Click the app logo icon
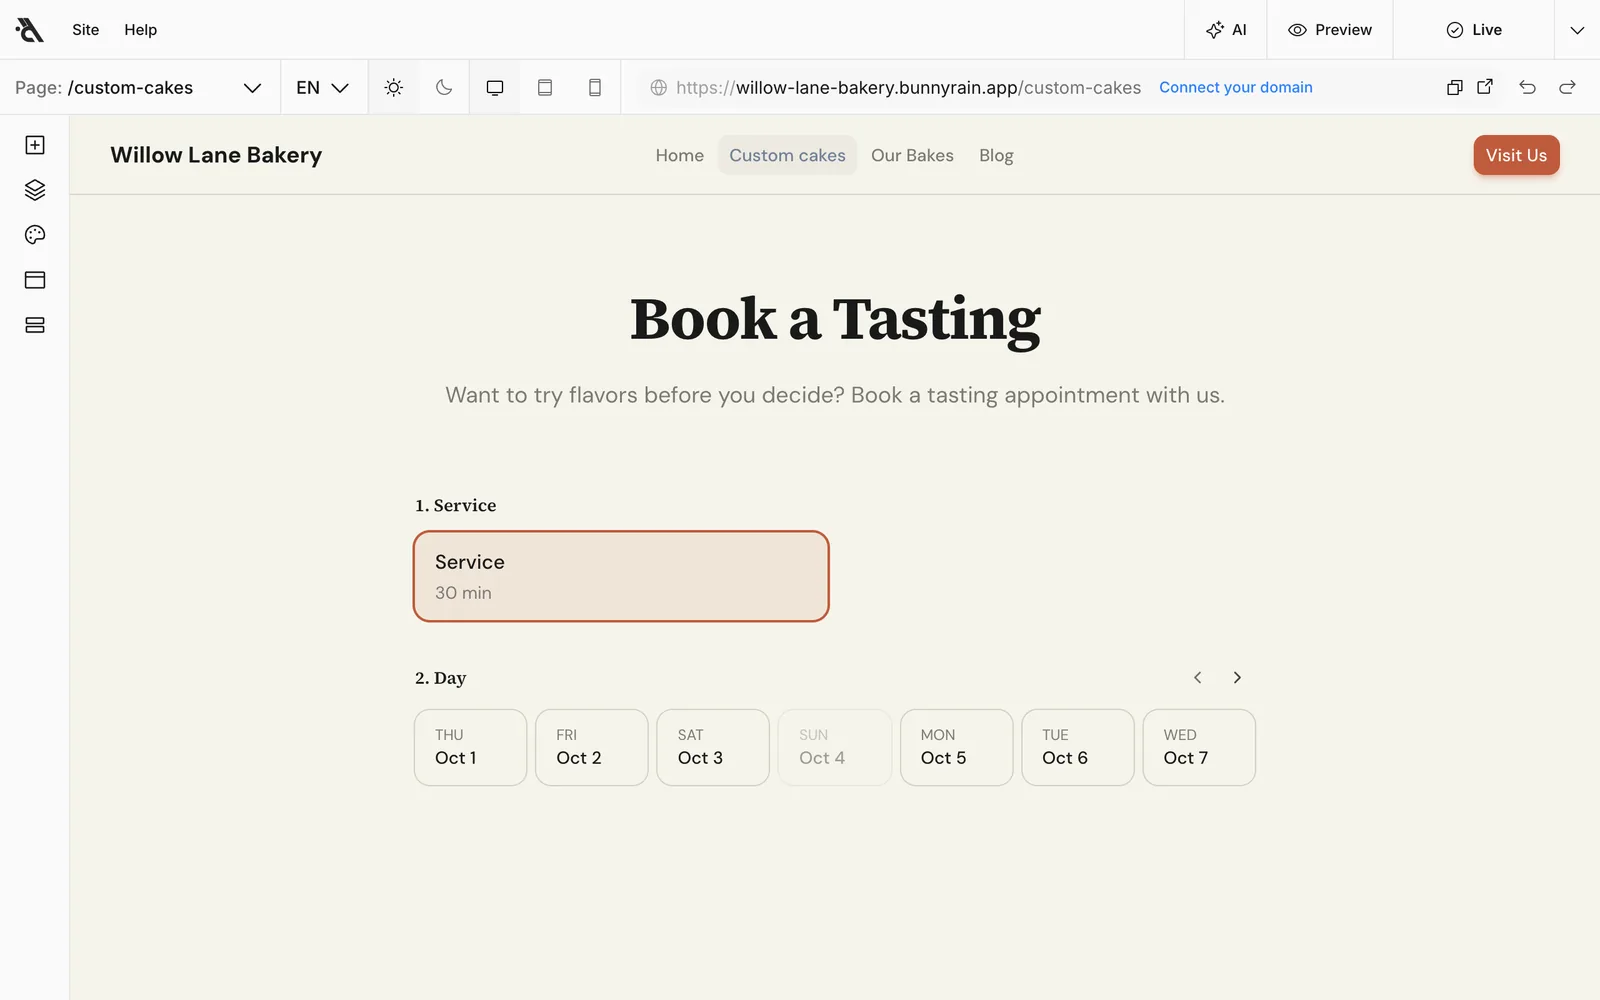The image size is (1600, 1000). 30,30
